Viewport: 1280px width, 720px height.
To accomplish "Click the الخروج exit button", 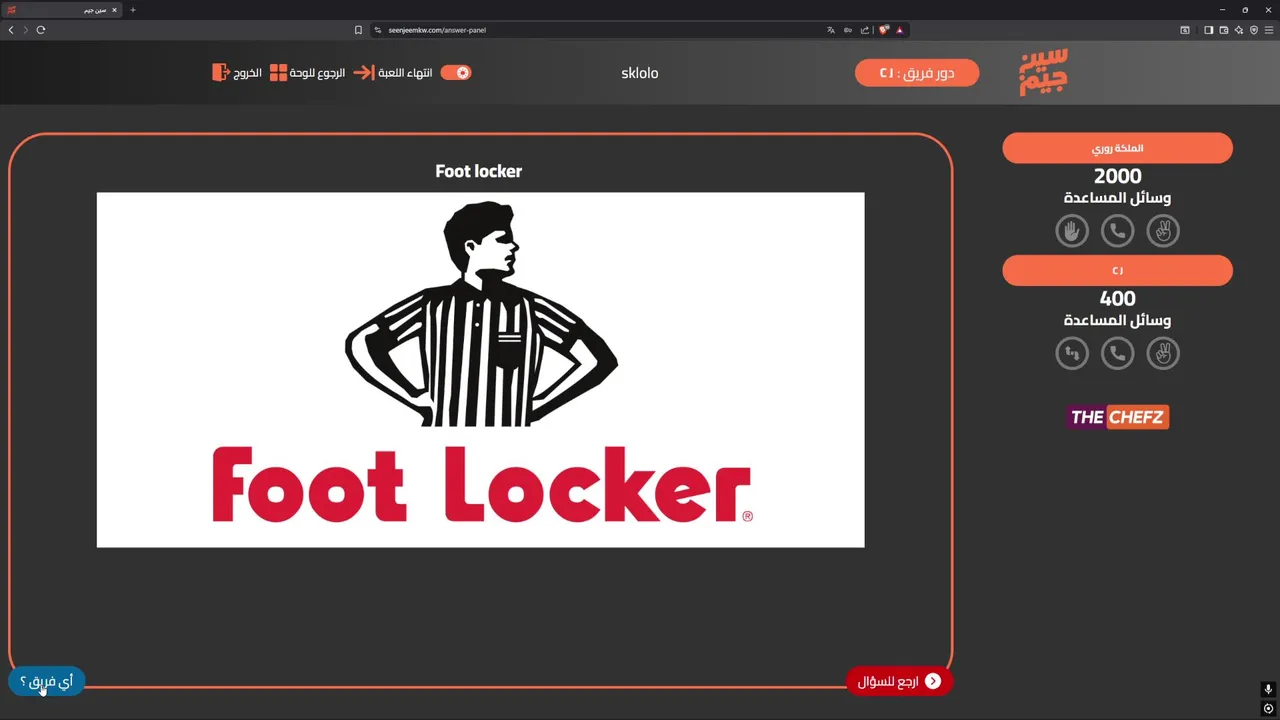I will [x=237, y=73].
